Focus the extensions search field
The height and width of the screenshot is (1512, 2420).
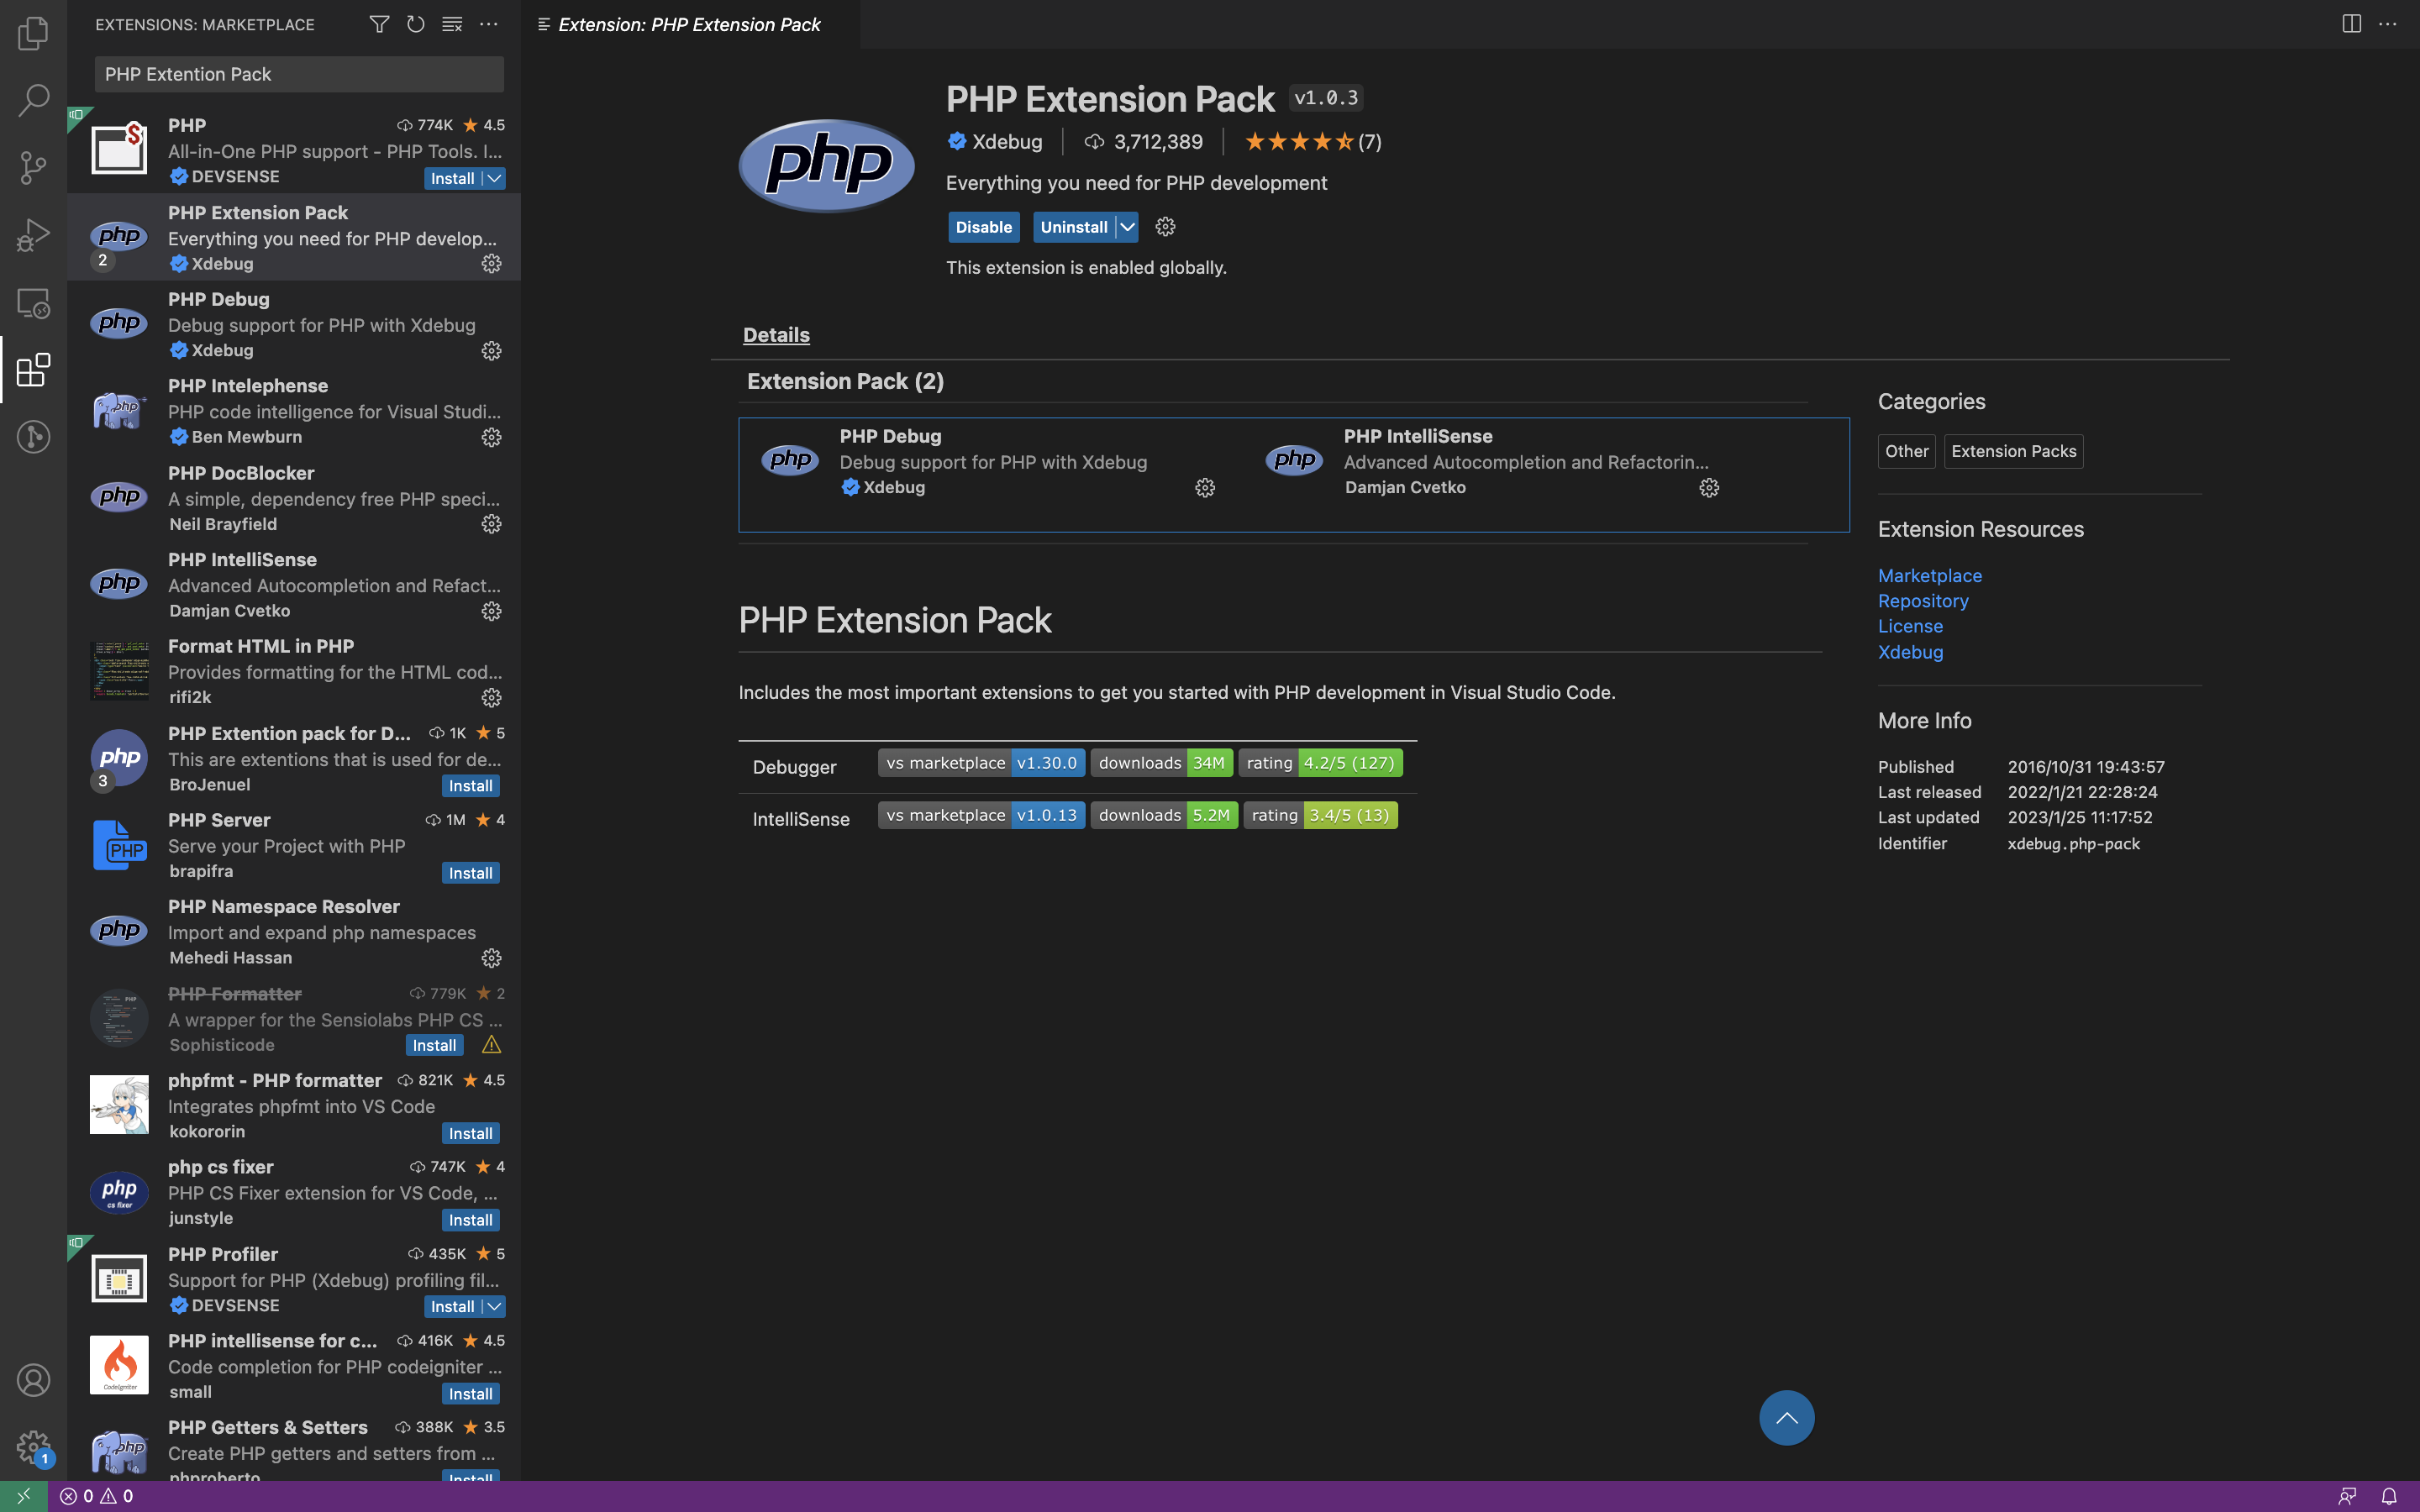coord(299,74)
